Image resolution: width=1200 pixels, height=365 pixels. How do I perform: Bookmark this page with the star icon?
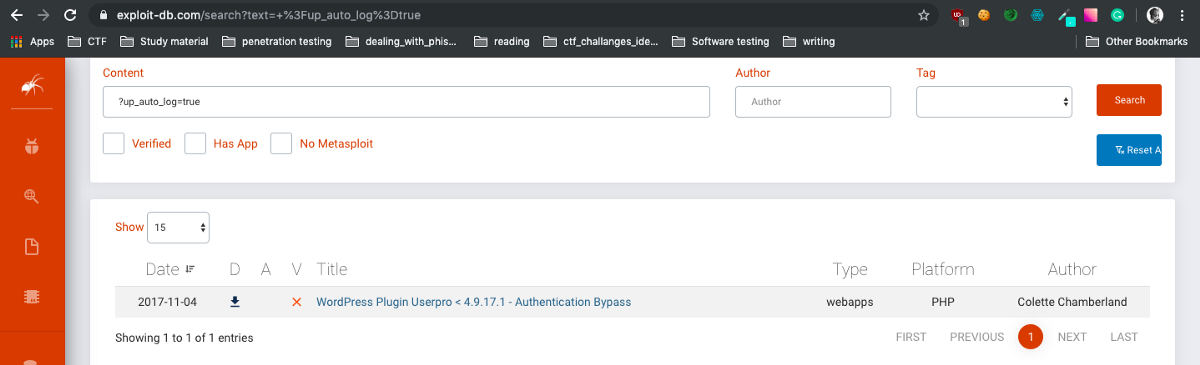click(x=924, y=15)
